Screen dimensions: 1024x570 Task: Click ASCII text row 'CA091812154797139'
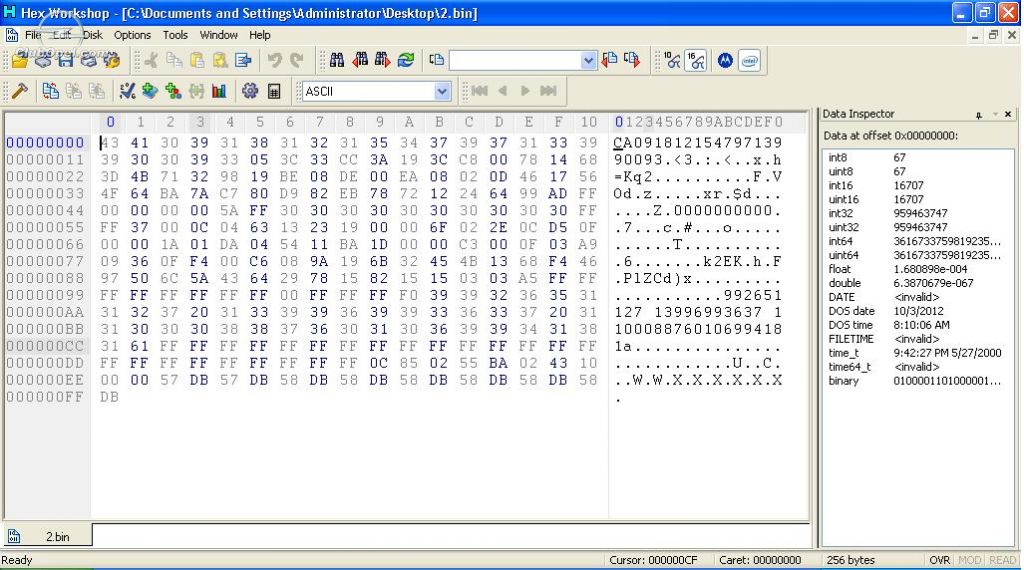point(697,142)
